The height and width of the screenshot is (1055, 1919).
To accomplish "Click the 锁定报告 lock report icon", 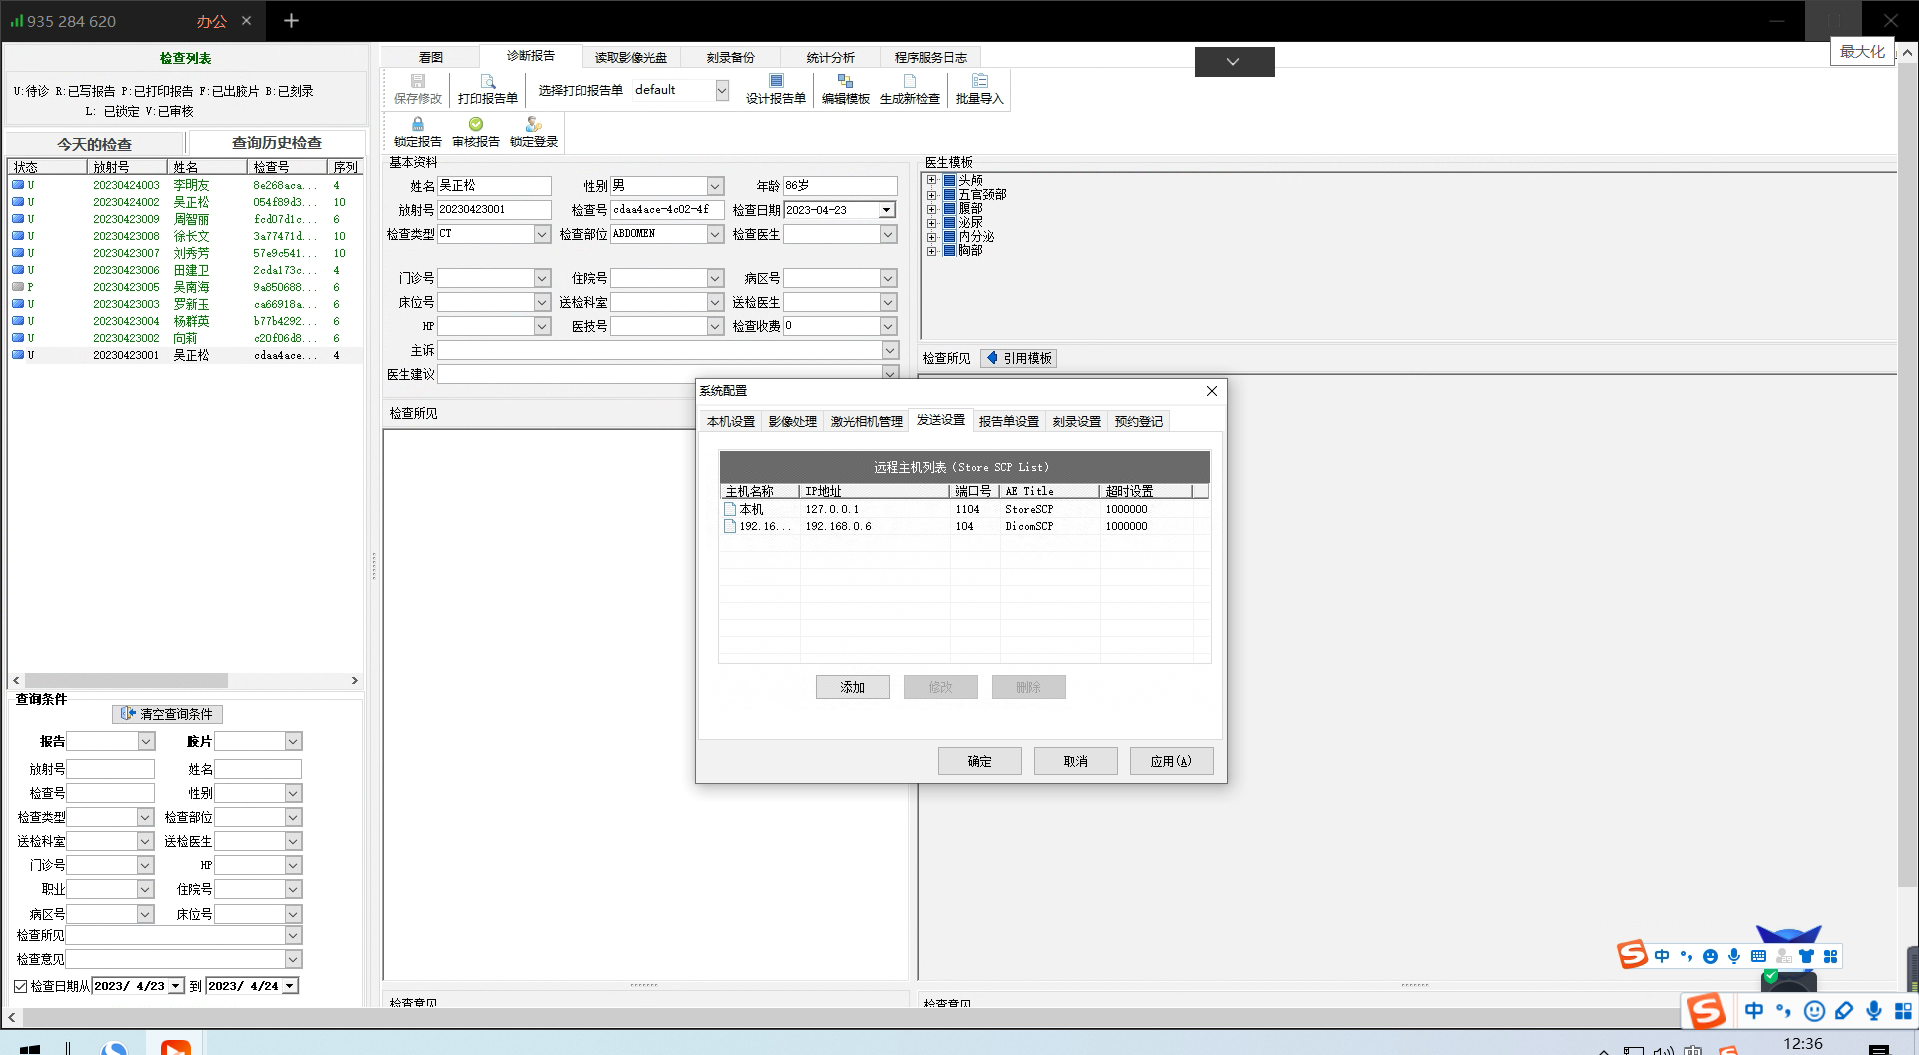I will 417,125.
